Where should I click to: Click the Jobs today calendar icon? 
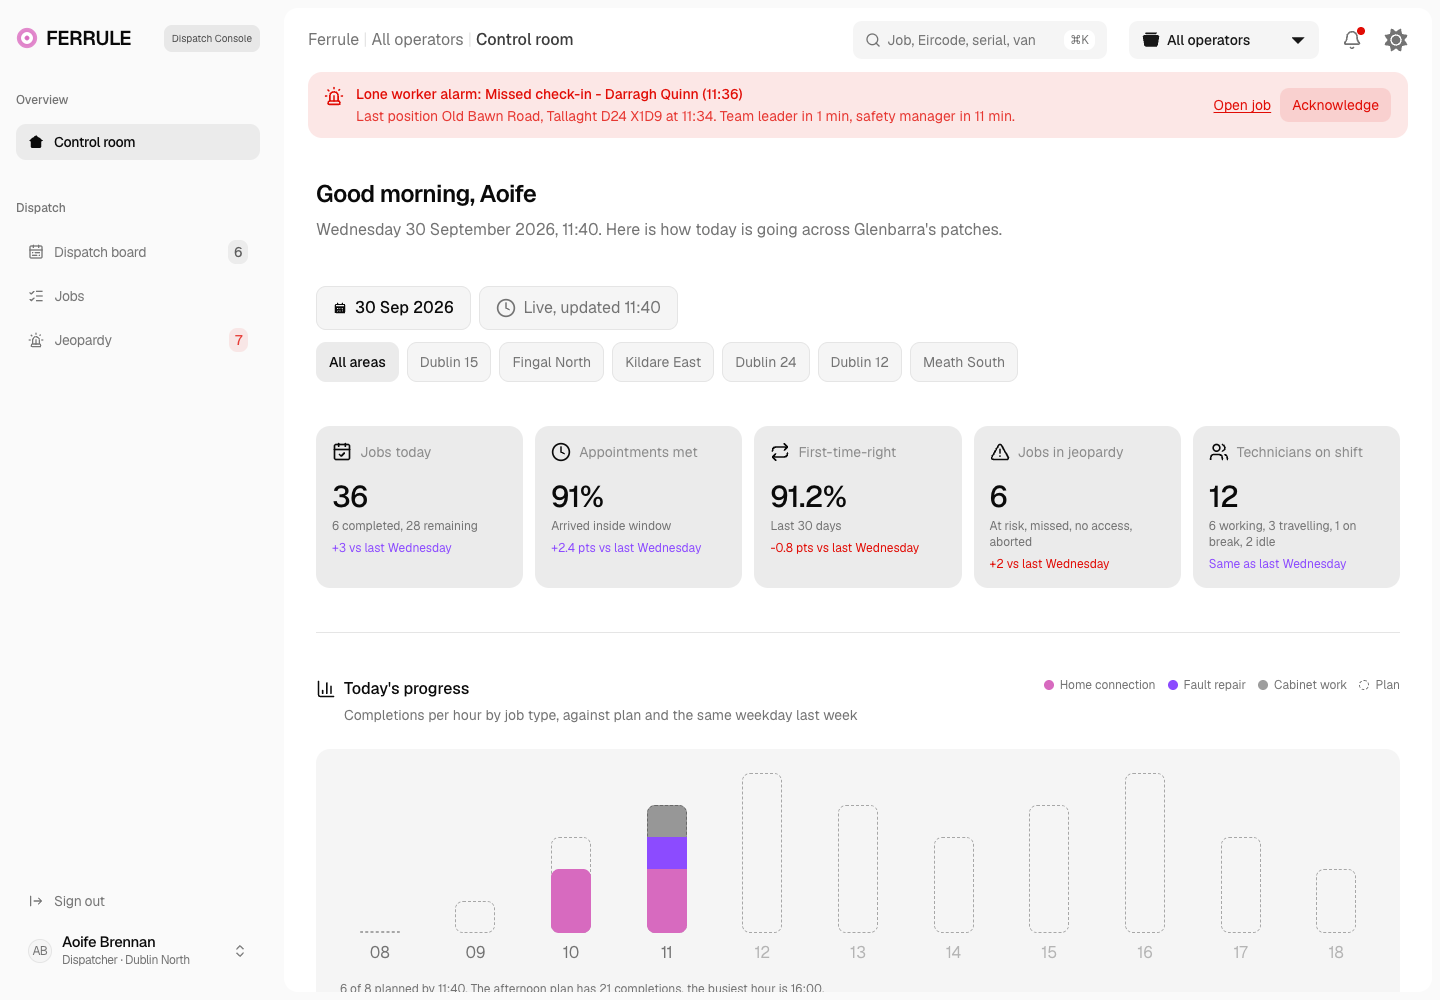click(x=342, y=452)
